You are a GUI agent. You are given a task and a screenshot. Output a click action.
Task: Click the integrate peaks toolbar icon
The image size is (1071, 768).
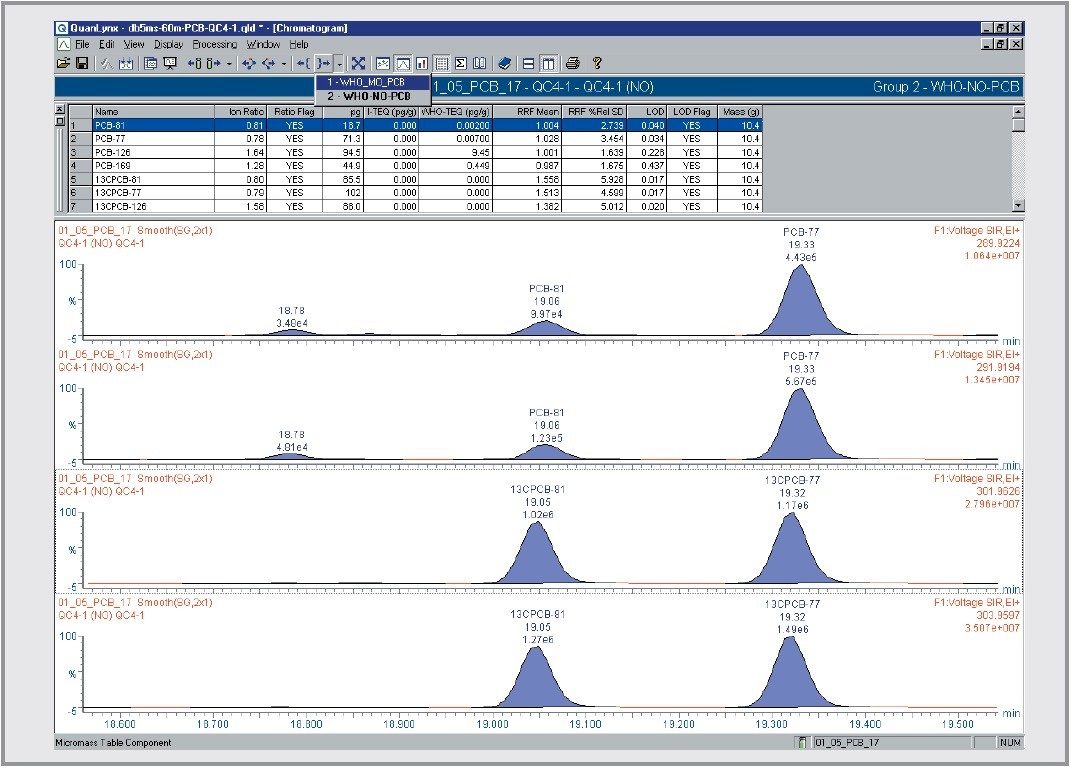(x=107, y=64)
